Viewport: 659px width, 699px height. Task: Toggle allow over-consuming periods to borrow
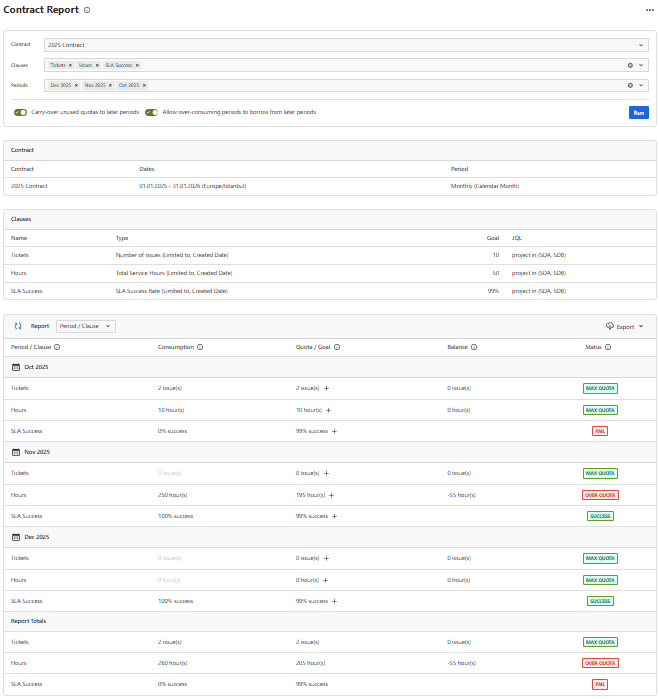click(x=152, y=112)
